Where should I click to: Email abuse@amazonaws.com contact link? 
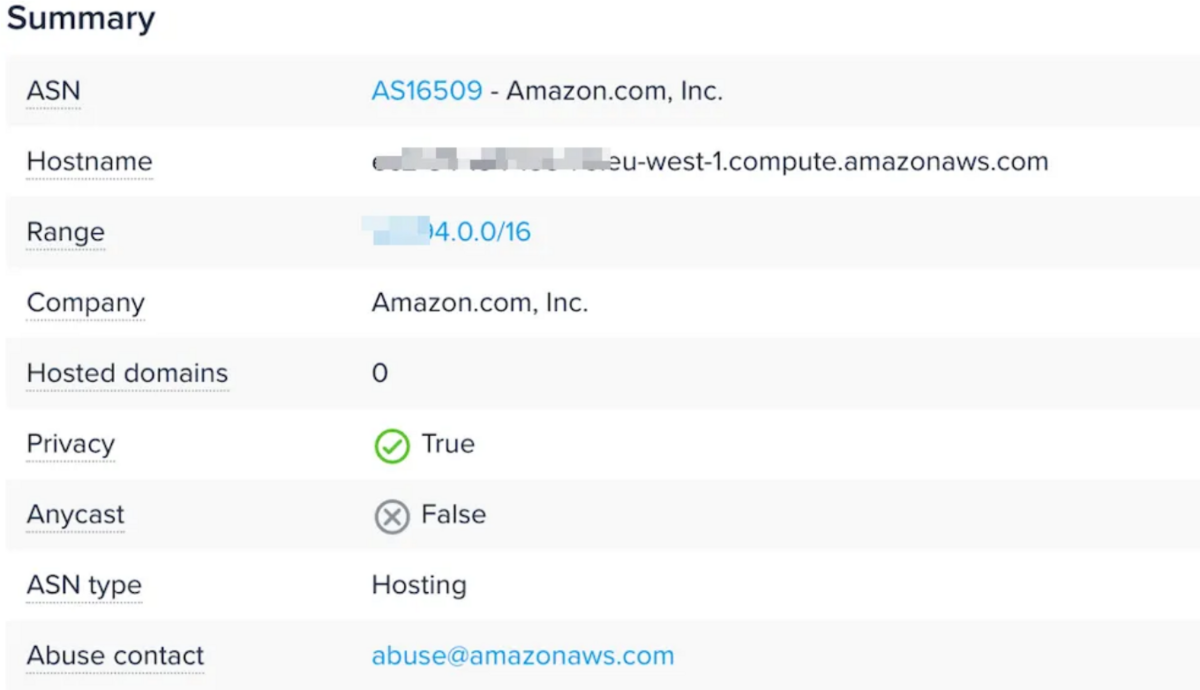click(x=523, y=656)
